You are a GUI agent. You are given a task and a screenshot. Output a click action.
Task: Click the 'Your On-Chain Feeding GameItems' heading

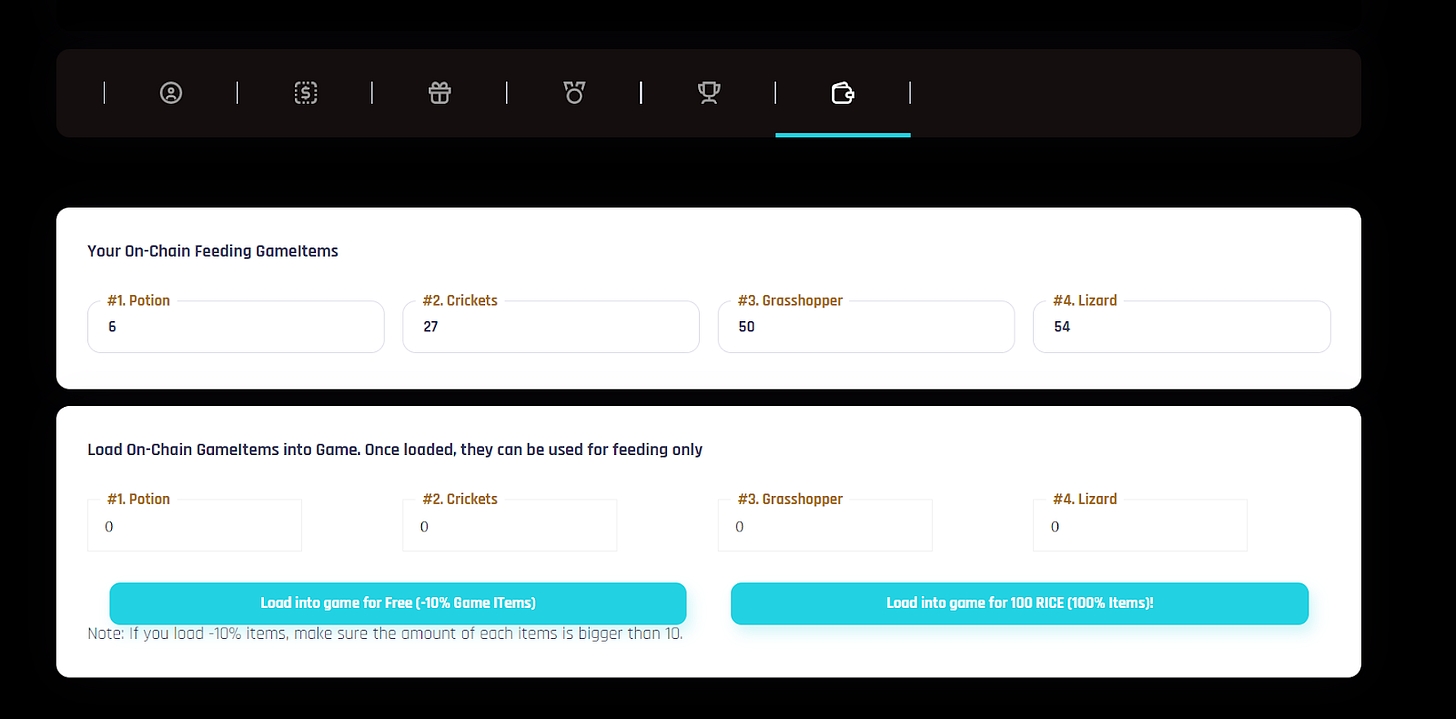coord(213,251)
